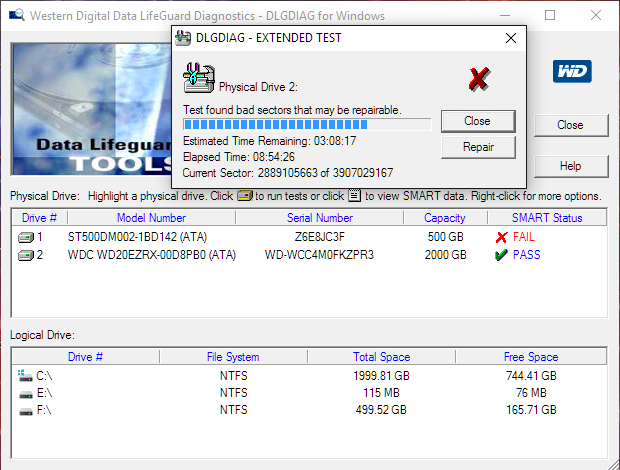
Task: Click 115 MB total space value
Action: click(381, 393)
